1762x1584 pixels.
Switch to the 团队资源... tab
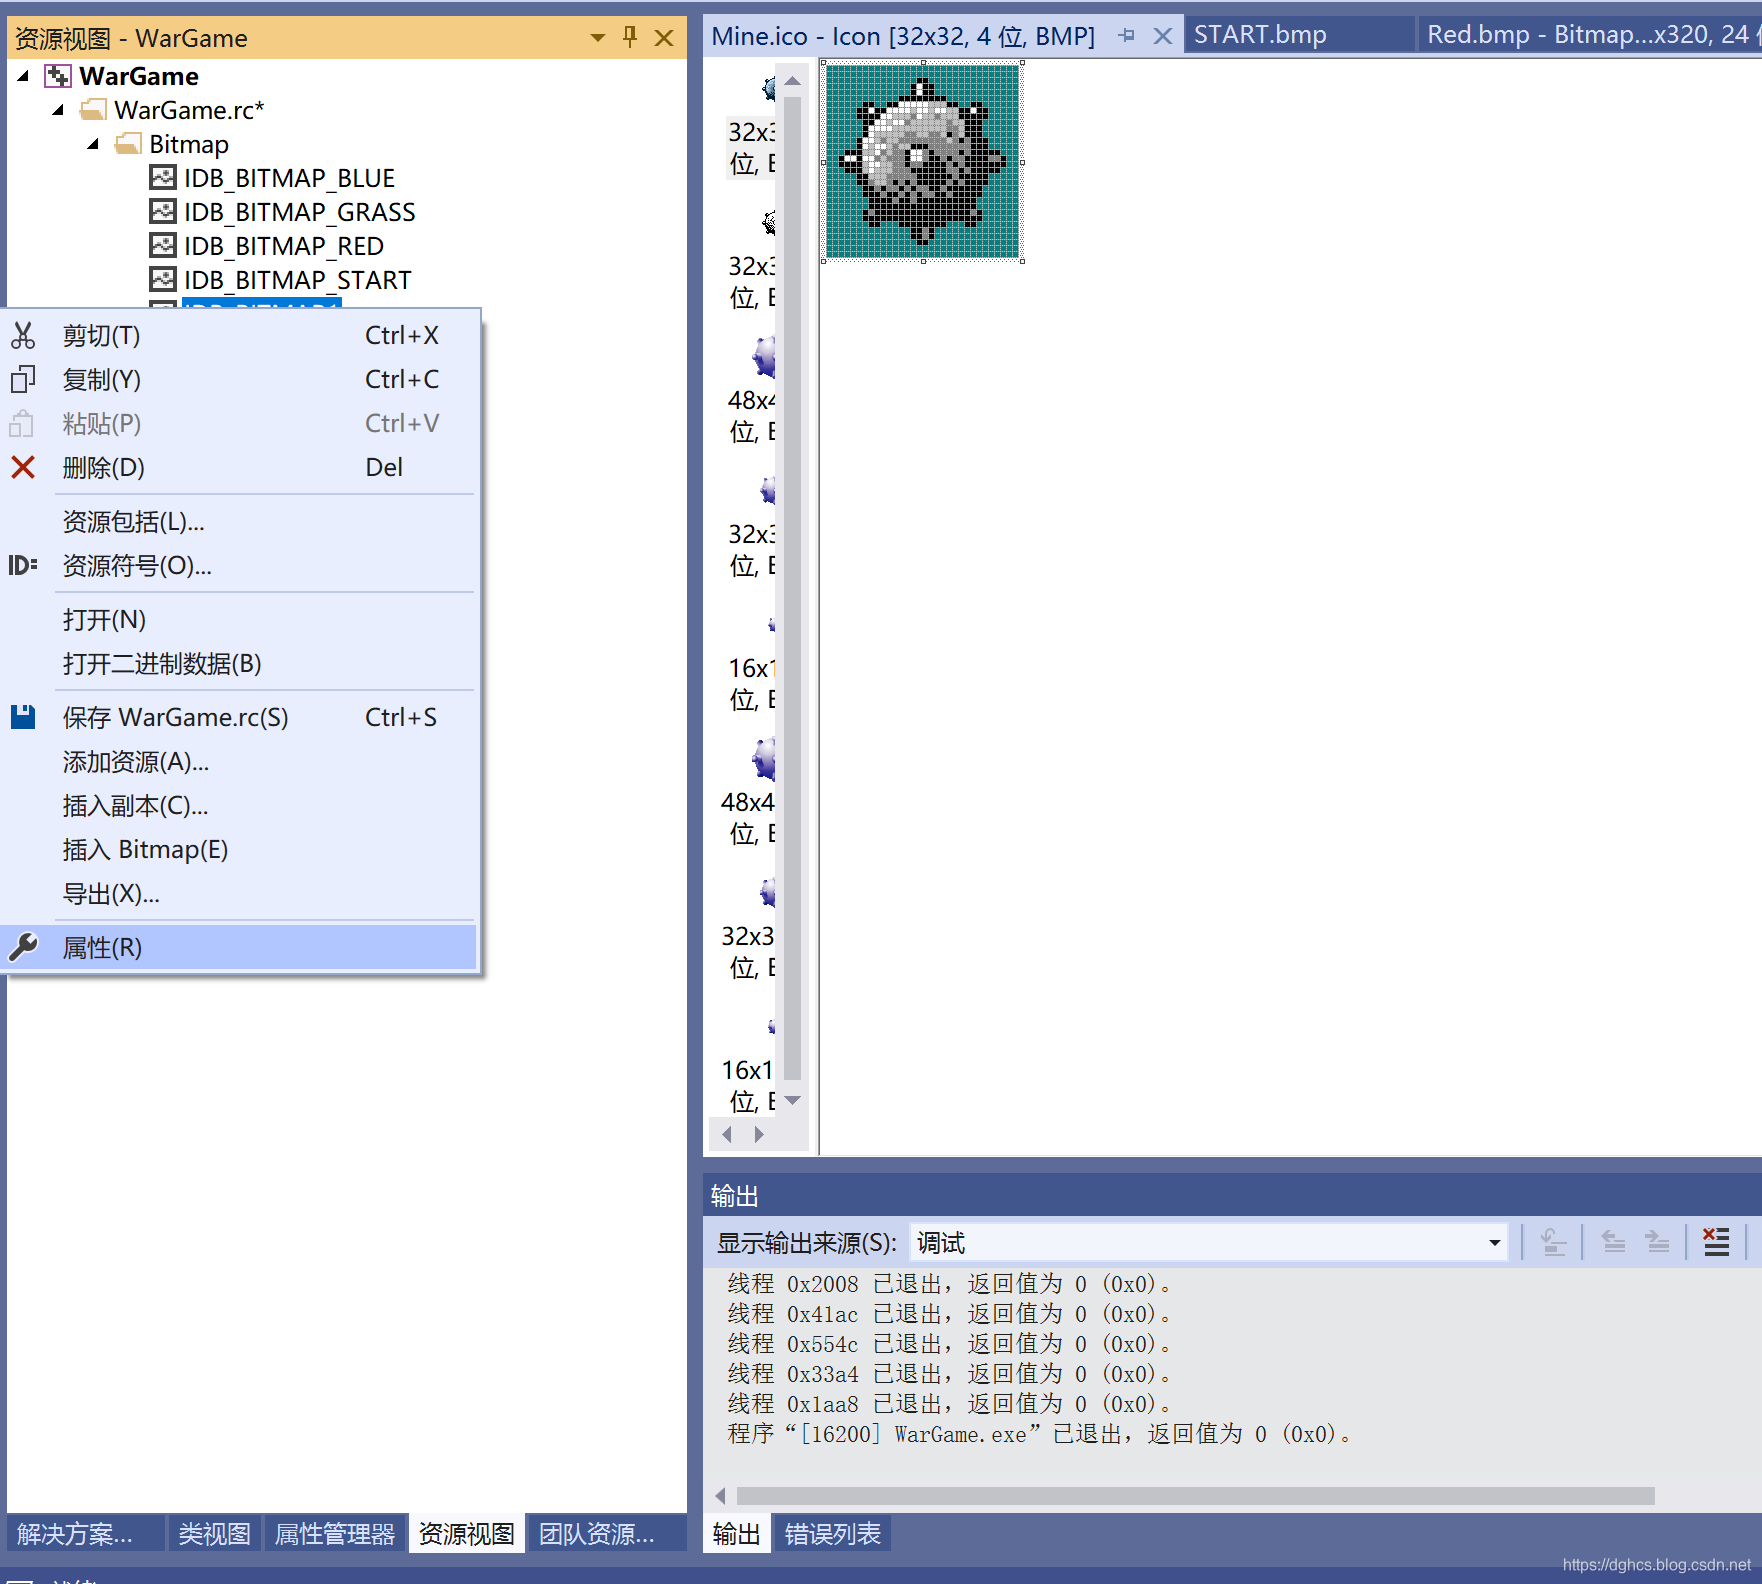click(x=606, y=1533)
